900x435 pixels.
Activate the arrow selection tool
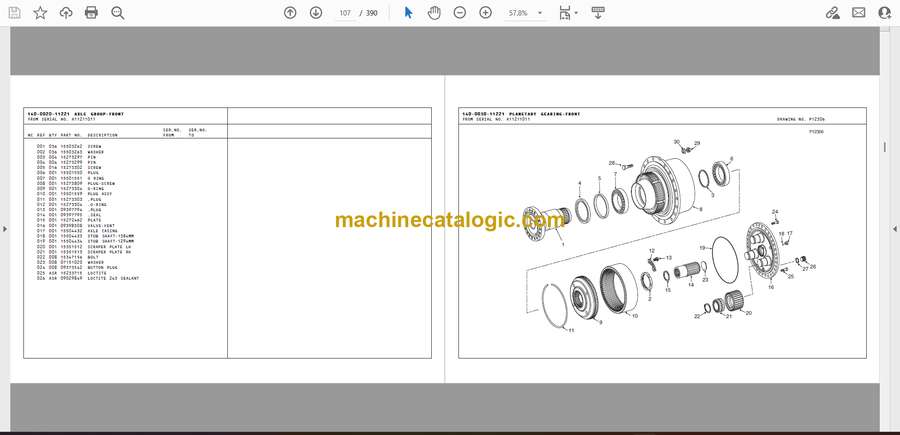pyautogui.click(x=408, y=13)
